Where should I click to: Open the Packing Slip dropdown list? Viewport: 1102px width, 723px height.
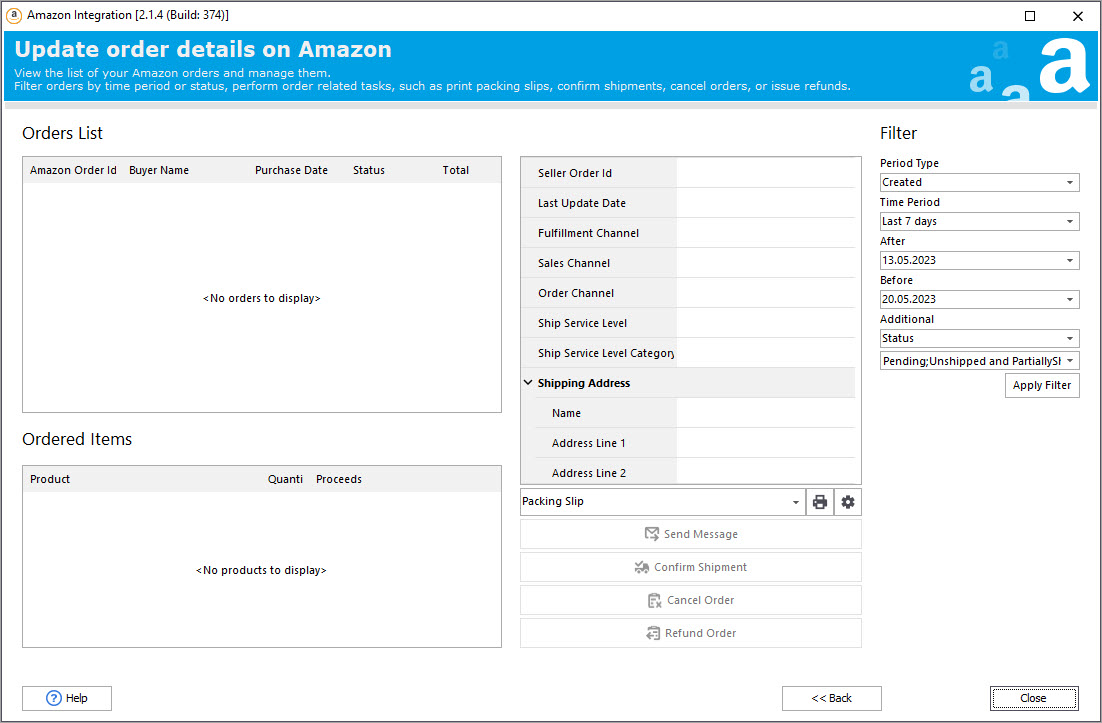pos(796,502)
